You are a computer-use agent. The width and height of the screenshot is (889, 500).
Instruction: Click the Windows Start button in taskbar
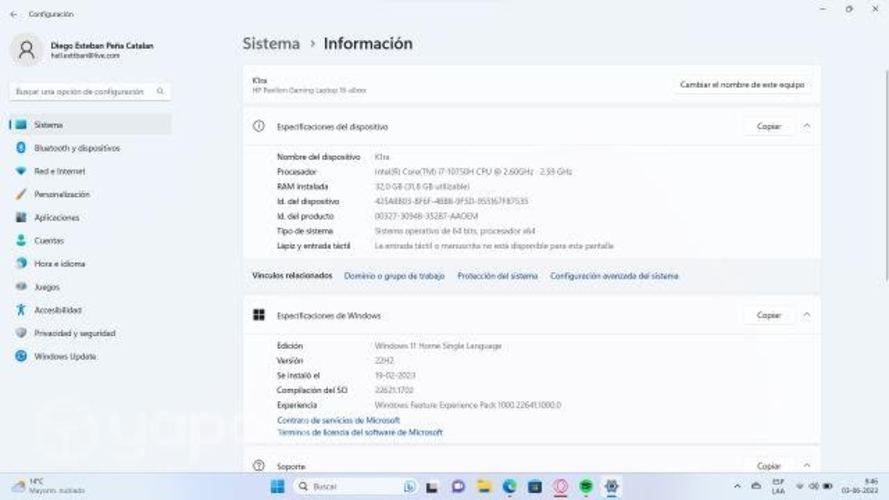[x=277, y=486]
